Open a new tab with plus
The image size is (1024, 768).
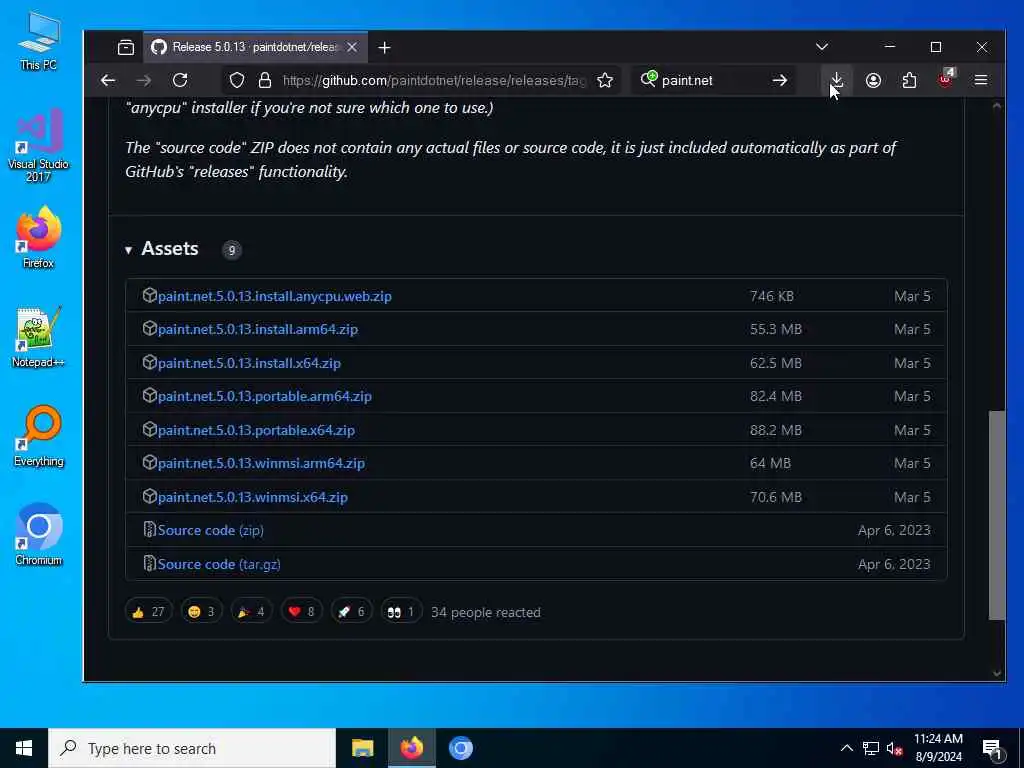(384, 47)
